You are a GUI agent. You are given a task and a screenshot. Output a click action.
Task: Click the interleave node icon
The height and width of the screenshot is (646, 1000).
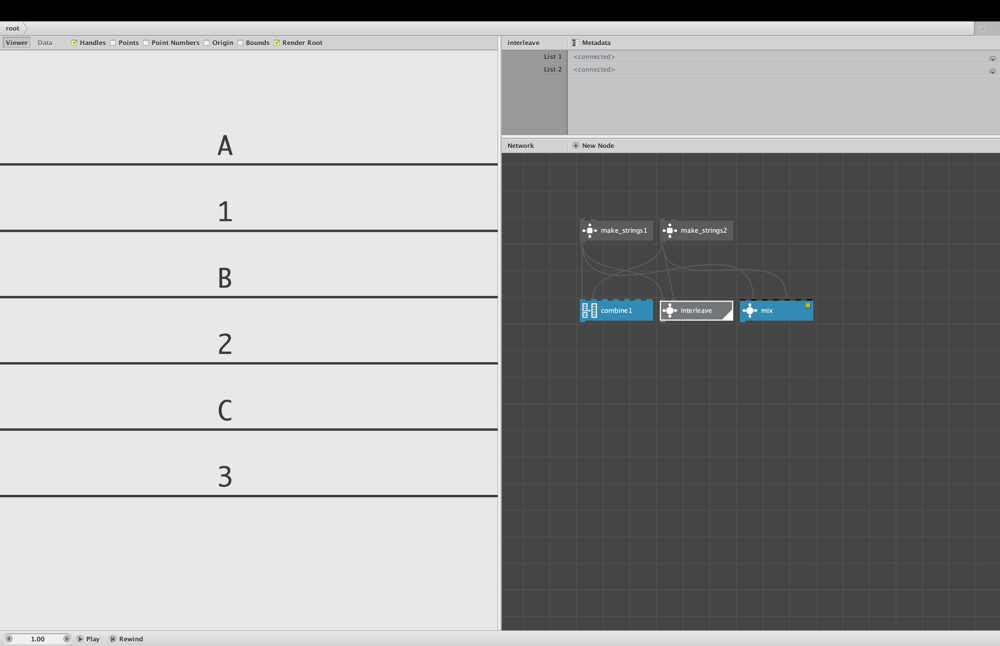(x=670, y=311)
